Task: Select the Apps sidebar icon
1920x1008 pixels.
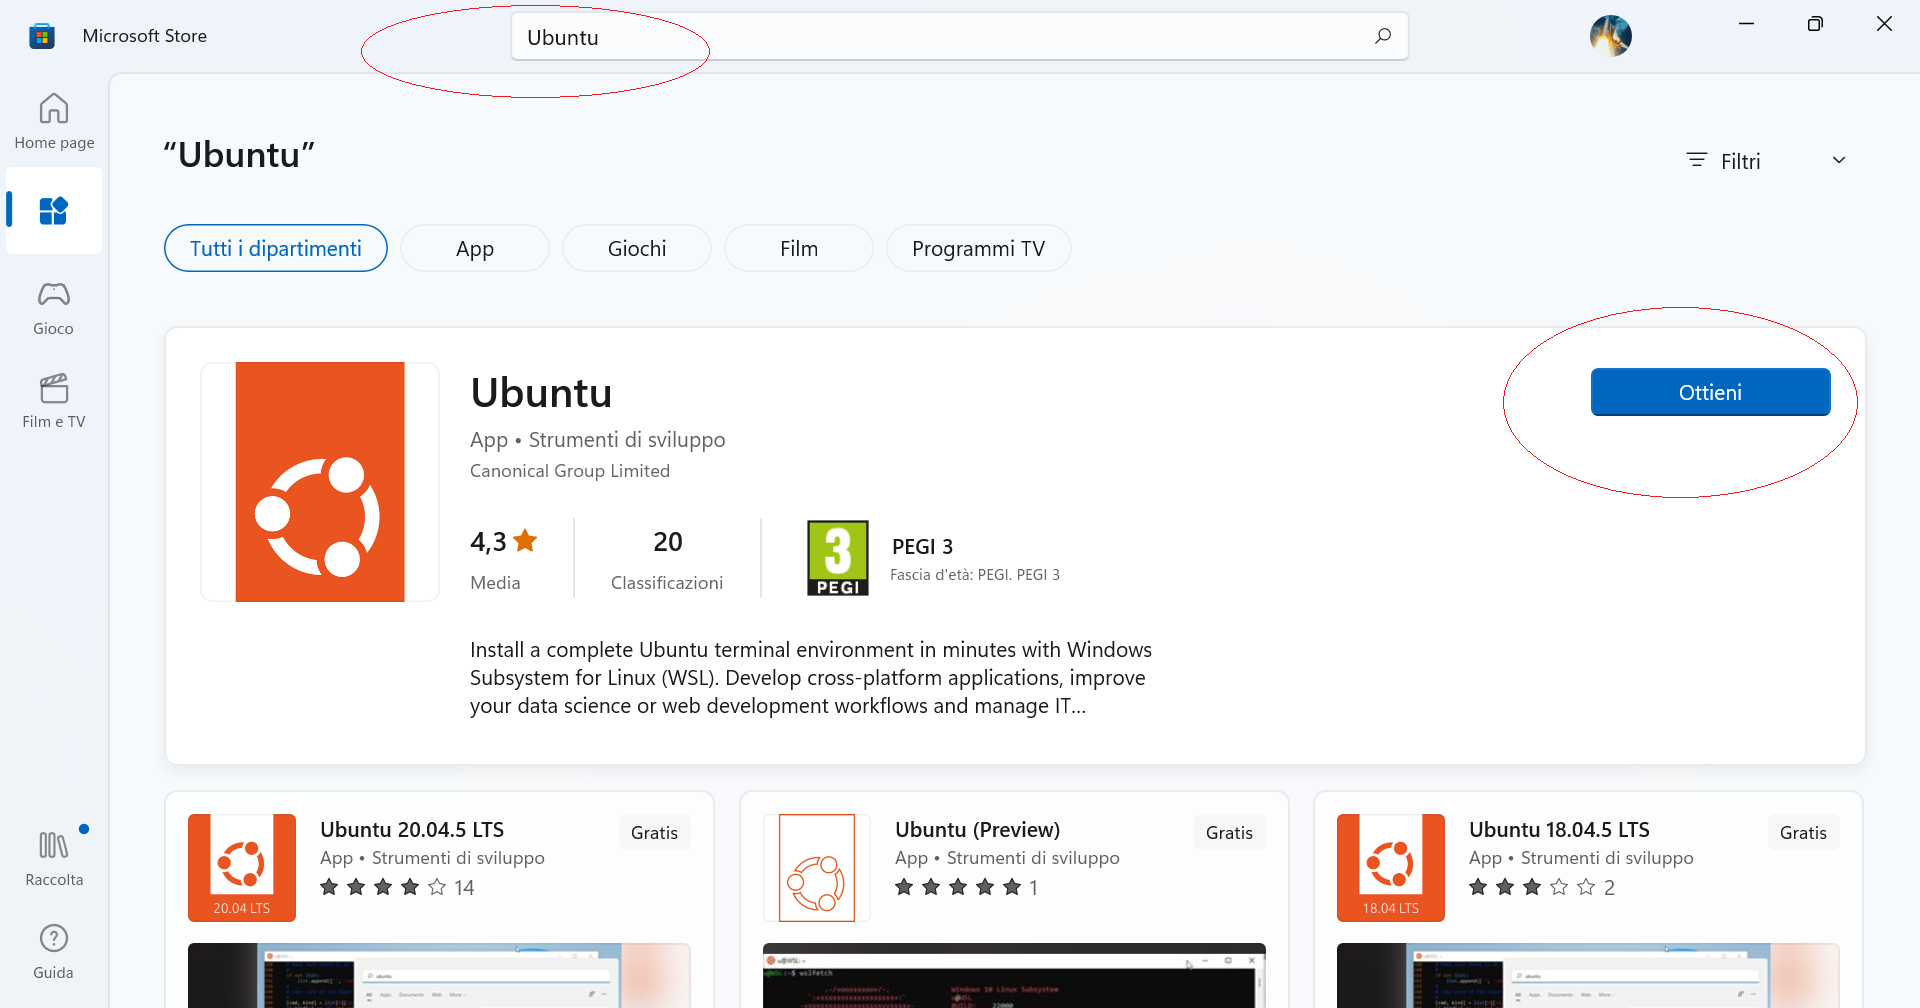Action: pyautogui.click(x=54, y=211)
